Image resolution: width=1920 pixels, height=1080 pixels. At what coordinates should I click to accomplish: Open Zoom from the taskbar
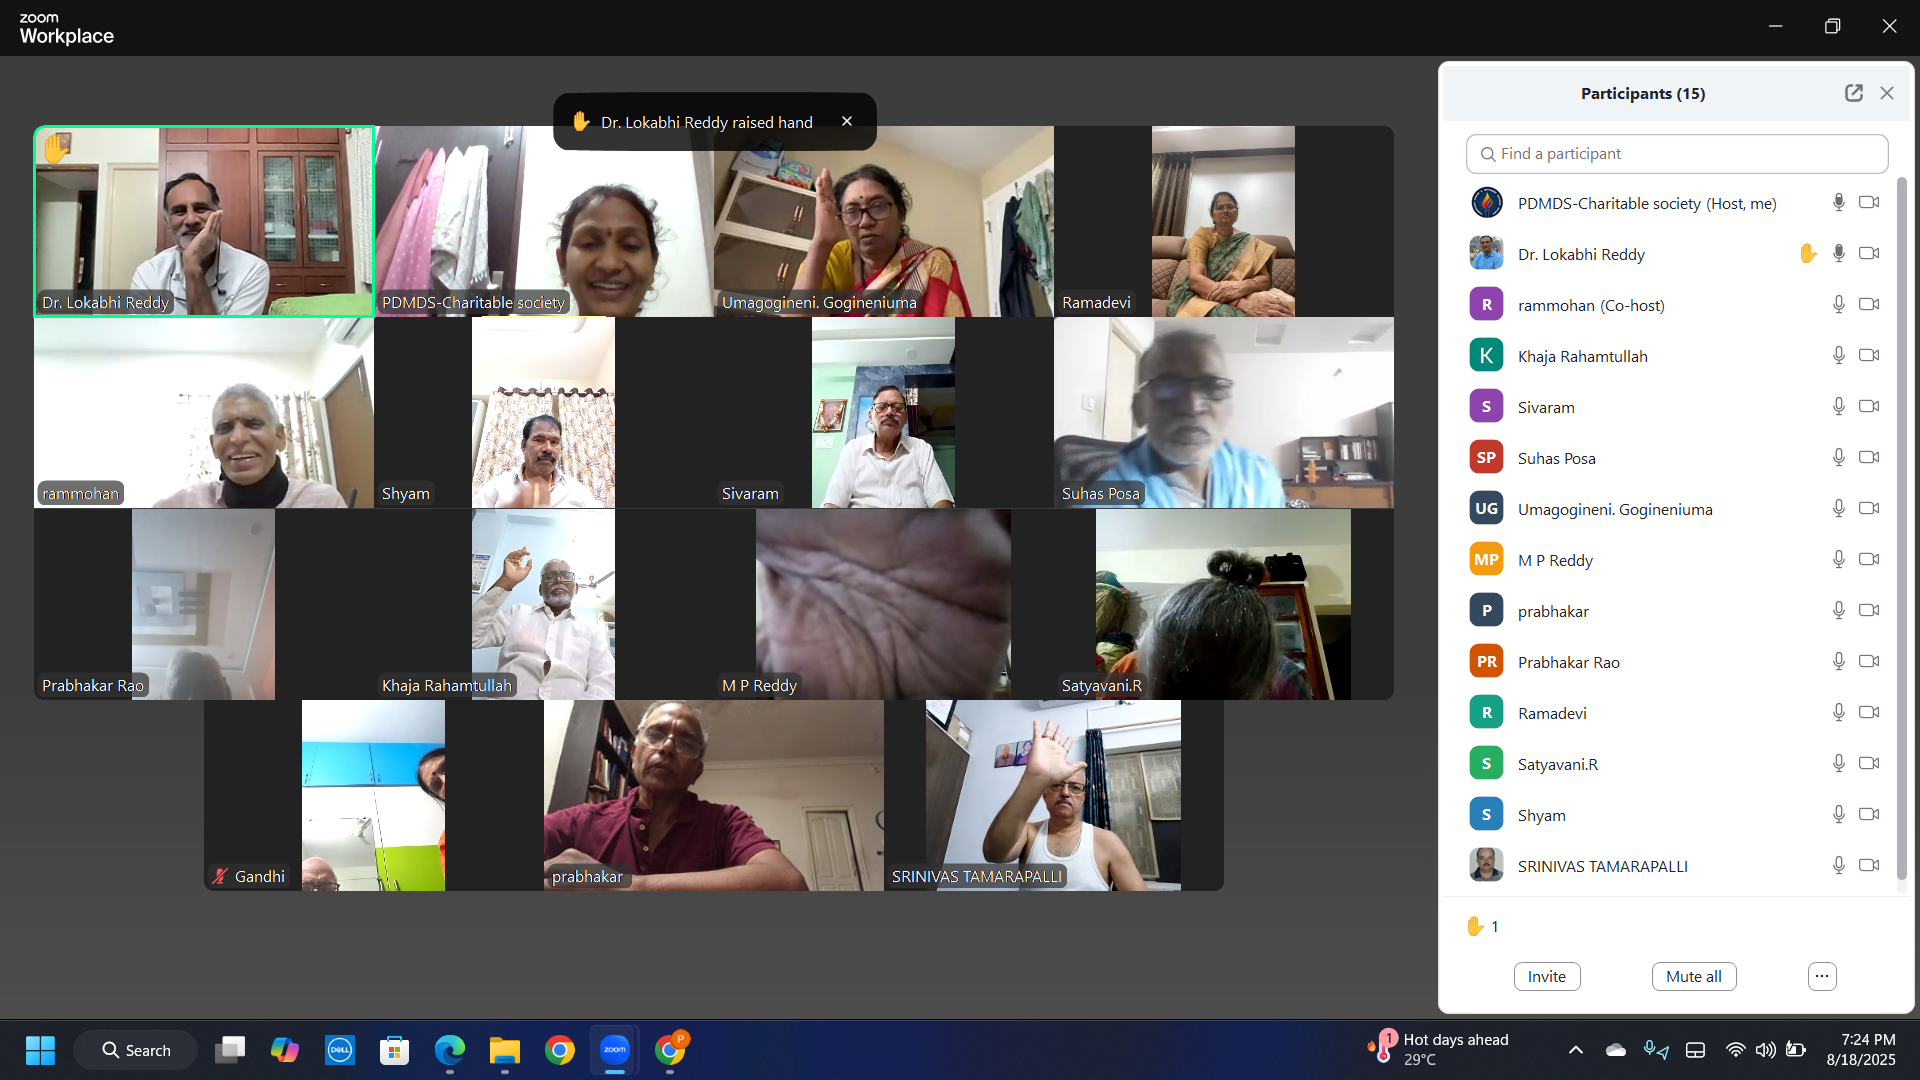point(615,1050)
